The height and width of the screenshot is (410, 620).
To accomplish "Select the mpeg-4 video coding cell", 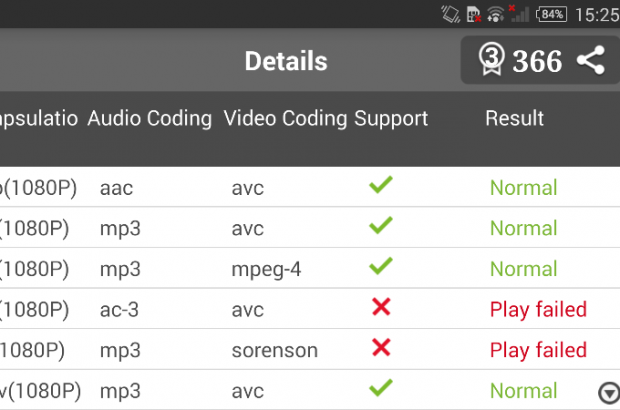I will (264, 269).
